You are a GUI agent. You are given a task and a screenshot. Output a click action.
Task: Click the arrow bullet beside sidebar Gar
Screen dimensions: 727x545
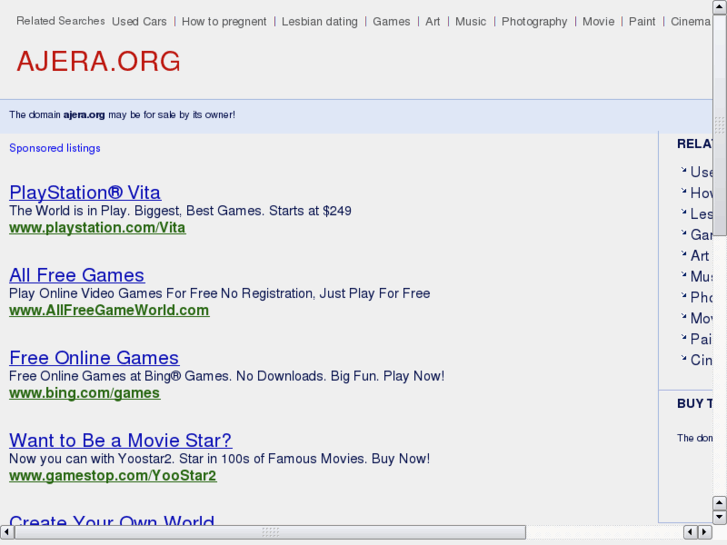683,233
